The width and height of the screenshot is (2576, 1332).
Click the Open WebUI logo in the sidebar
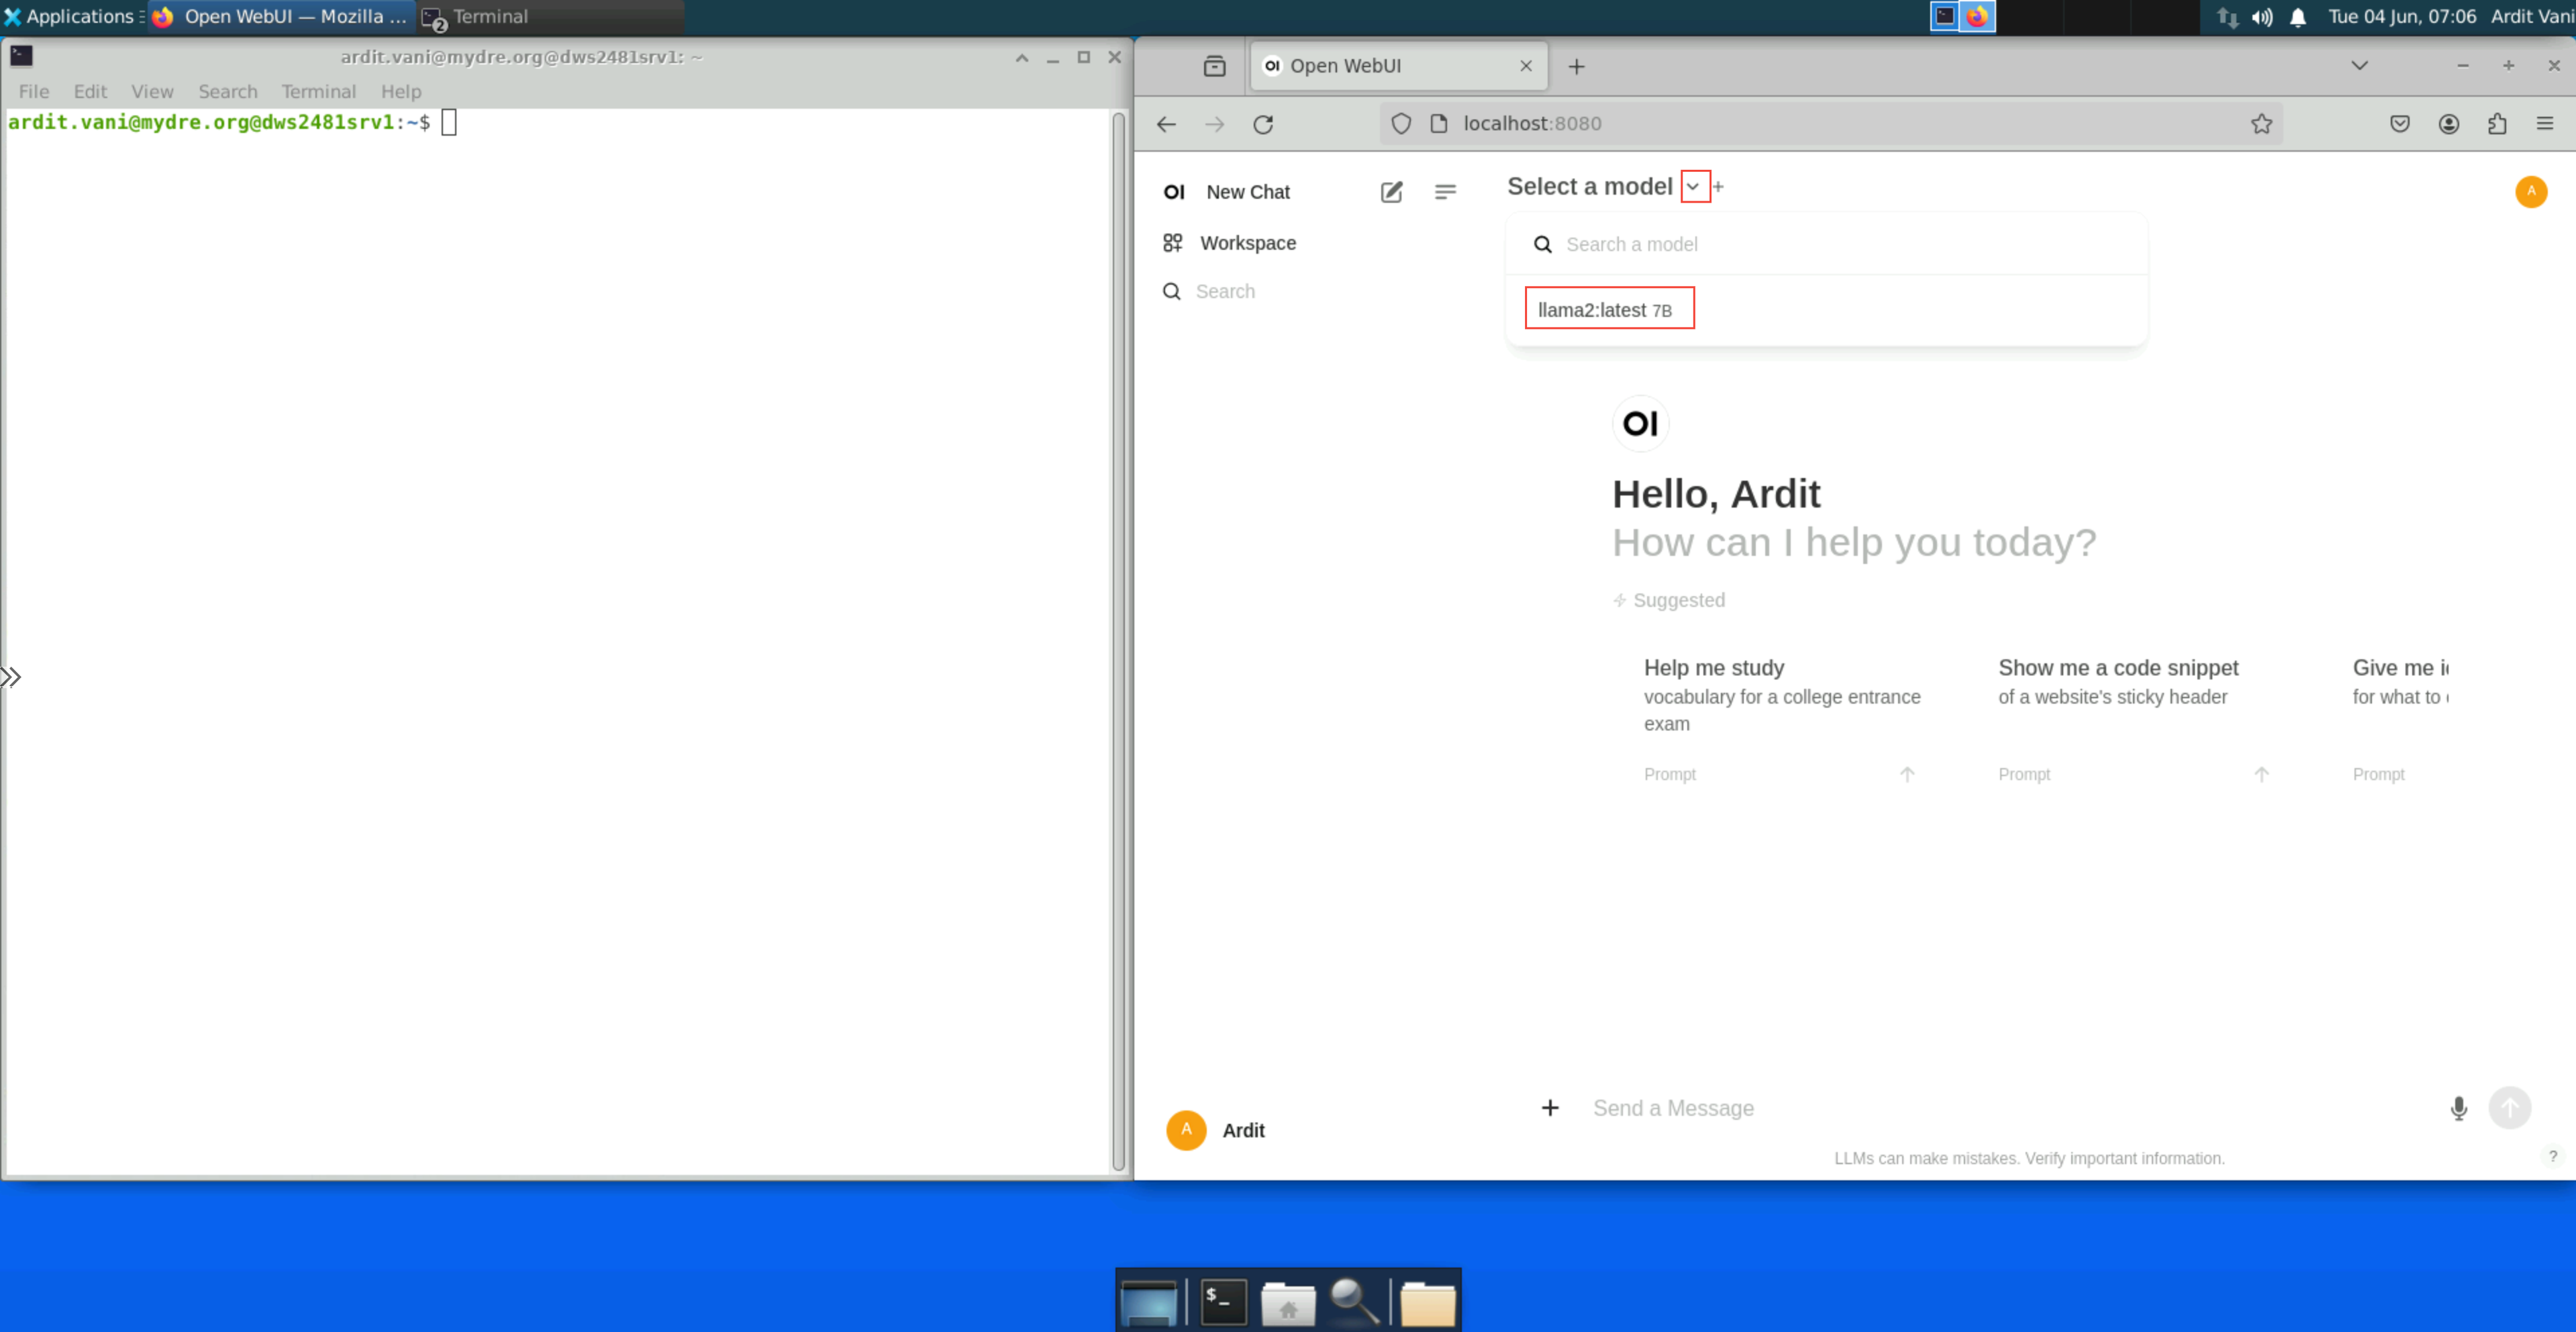[1174, 191]
